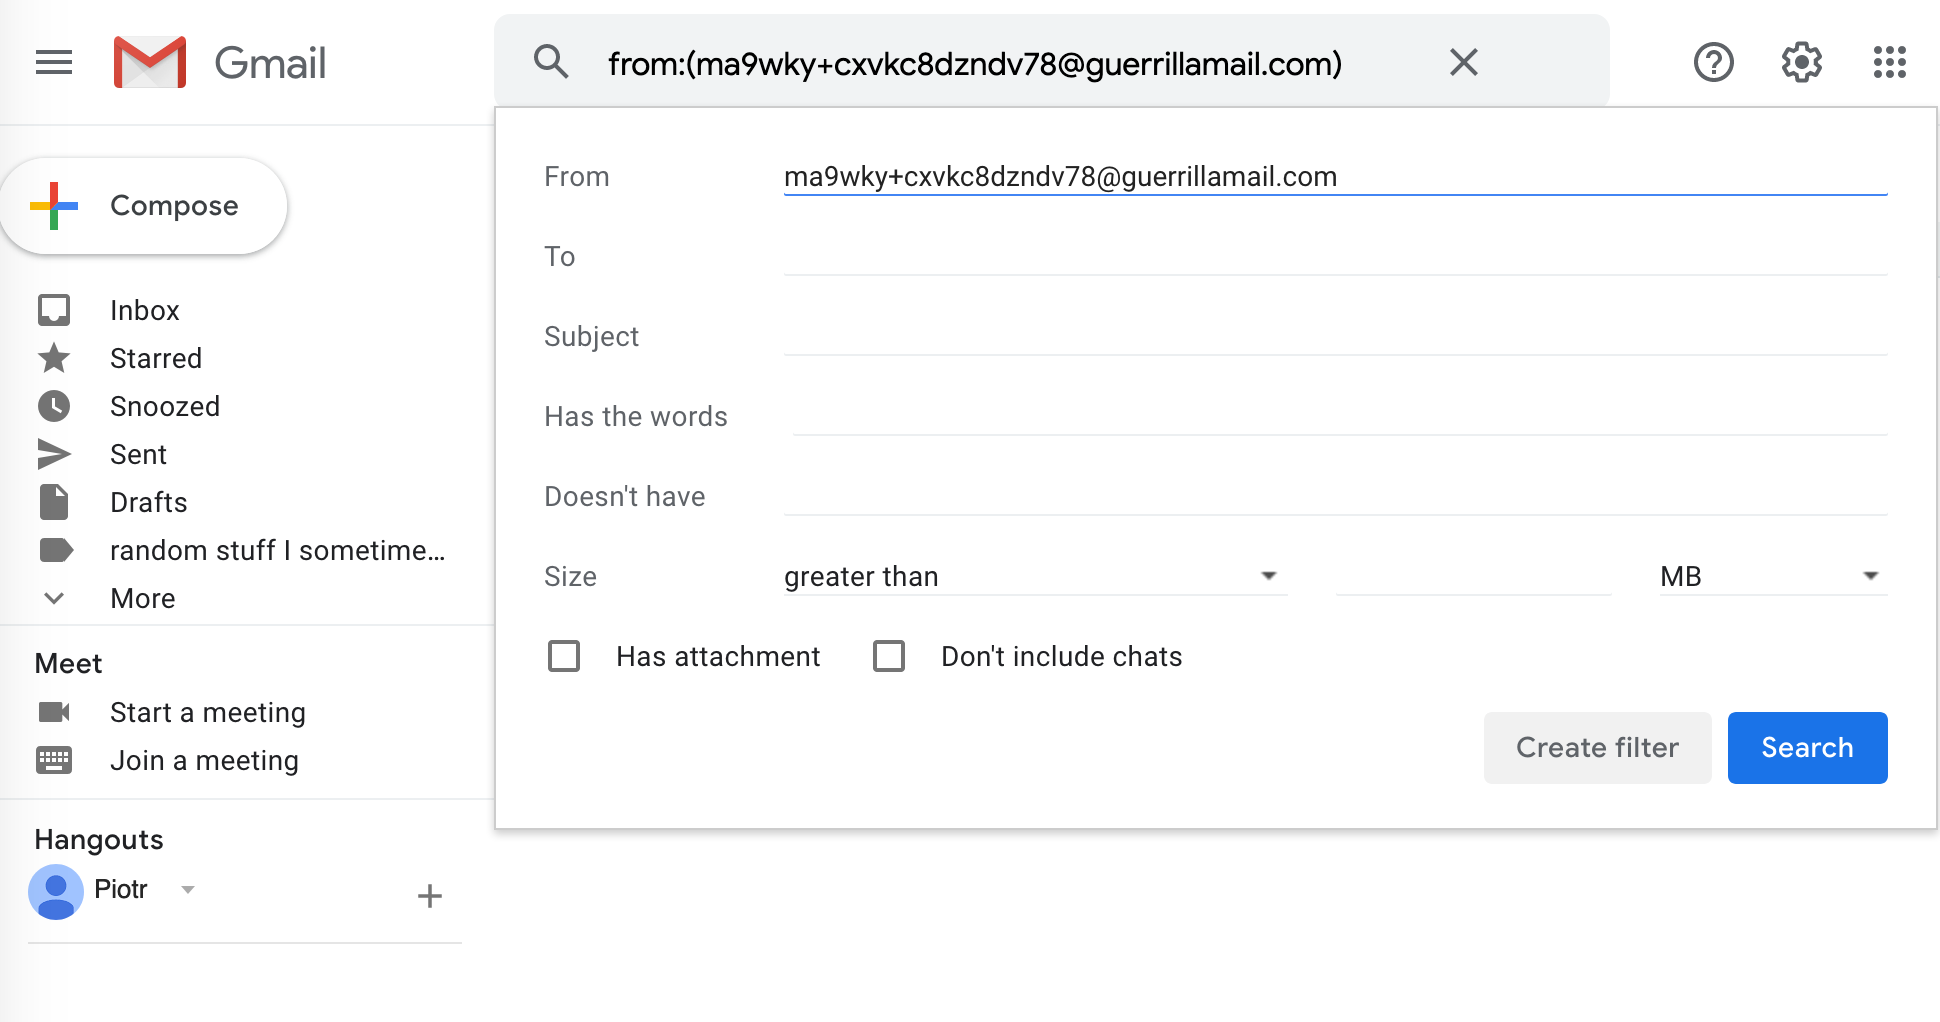Viewport: 1940px width, 1022px height.
Task: Open the Starred folder
Action: click(x=156, y=358)
